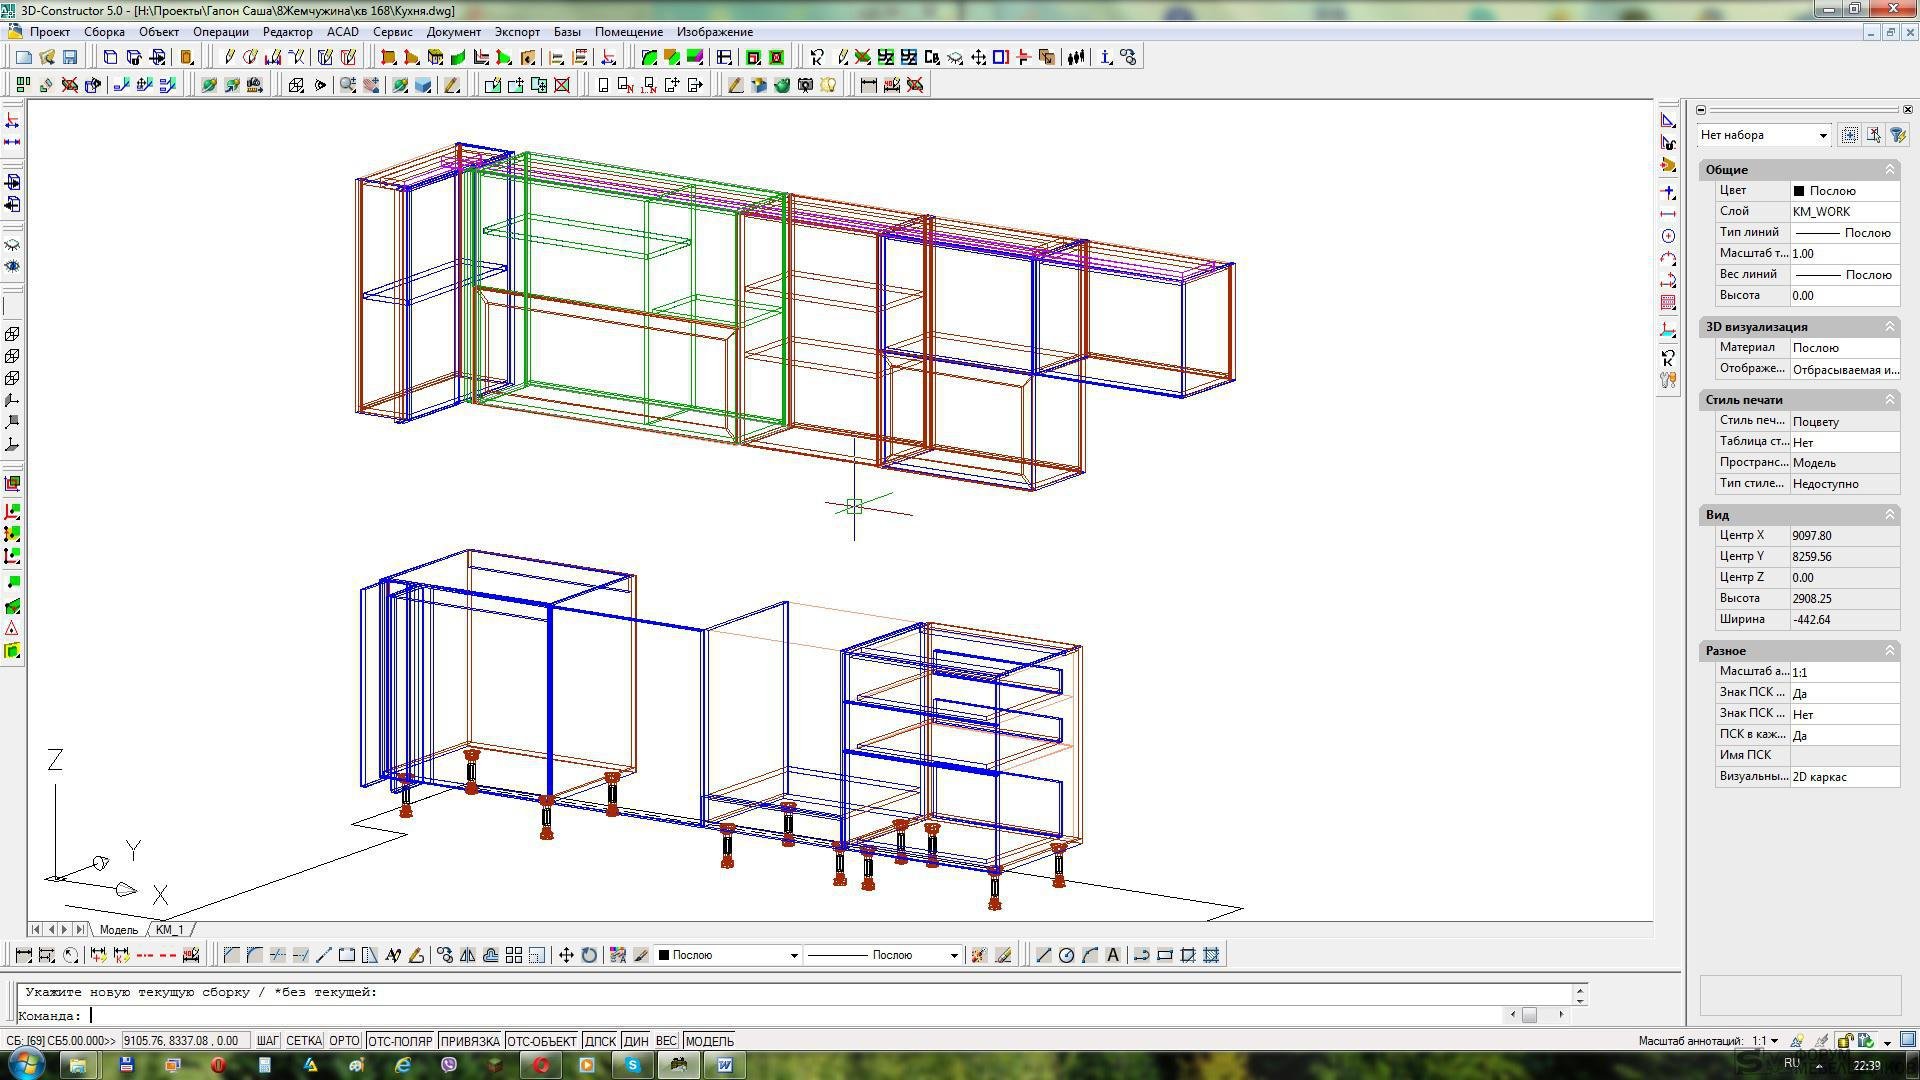Image resolution: width=1920 pixels, height=1080 pixels.
Task: Click the Save floppy disk toolbar icon
Action: point(70,57)
